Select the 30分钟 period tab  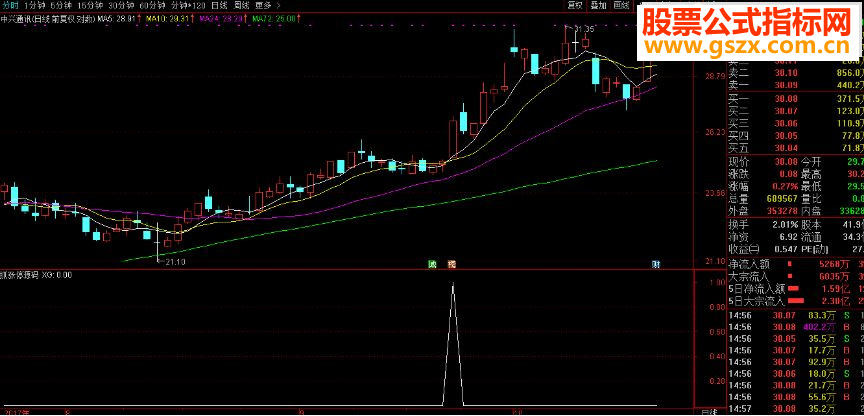click(x=121, y=6)
